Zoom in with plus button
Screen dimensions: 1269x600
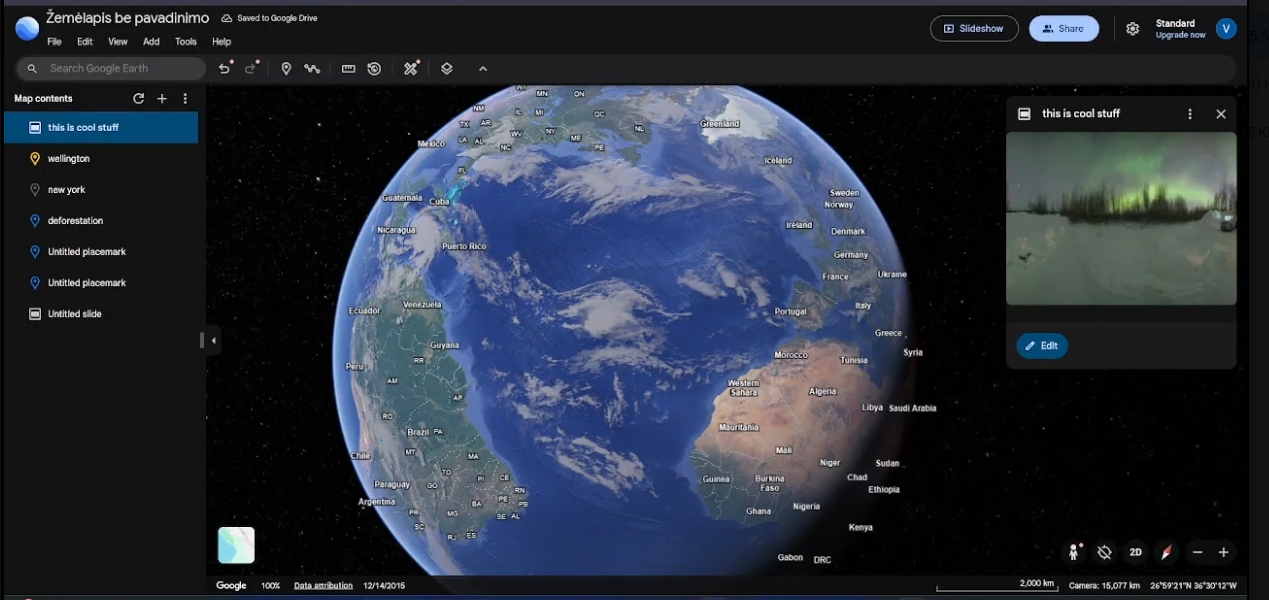[x=1223, y=552]
